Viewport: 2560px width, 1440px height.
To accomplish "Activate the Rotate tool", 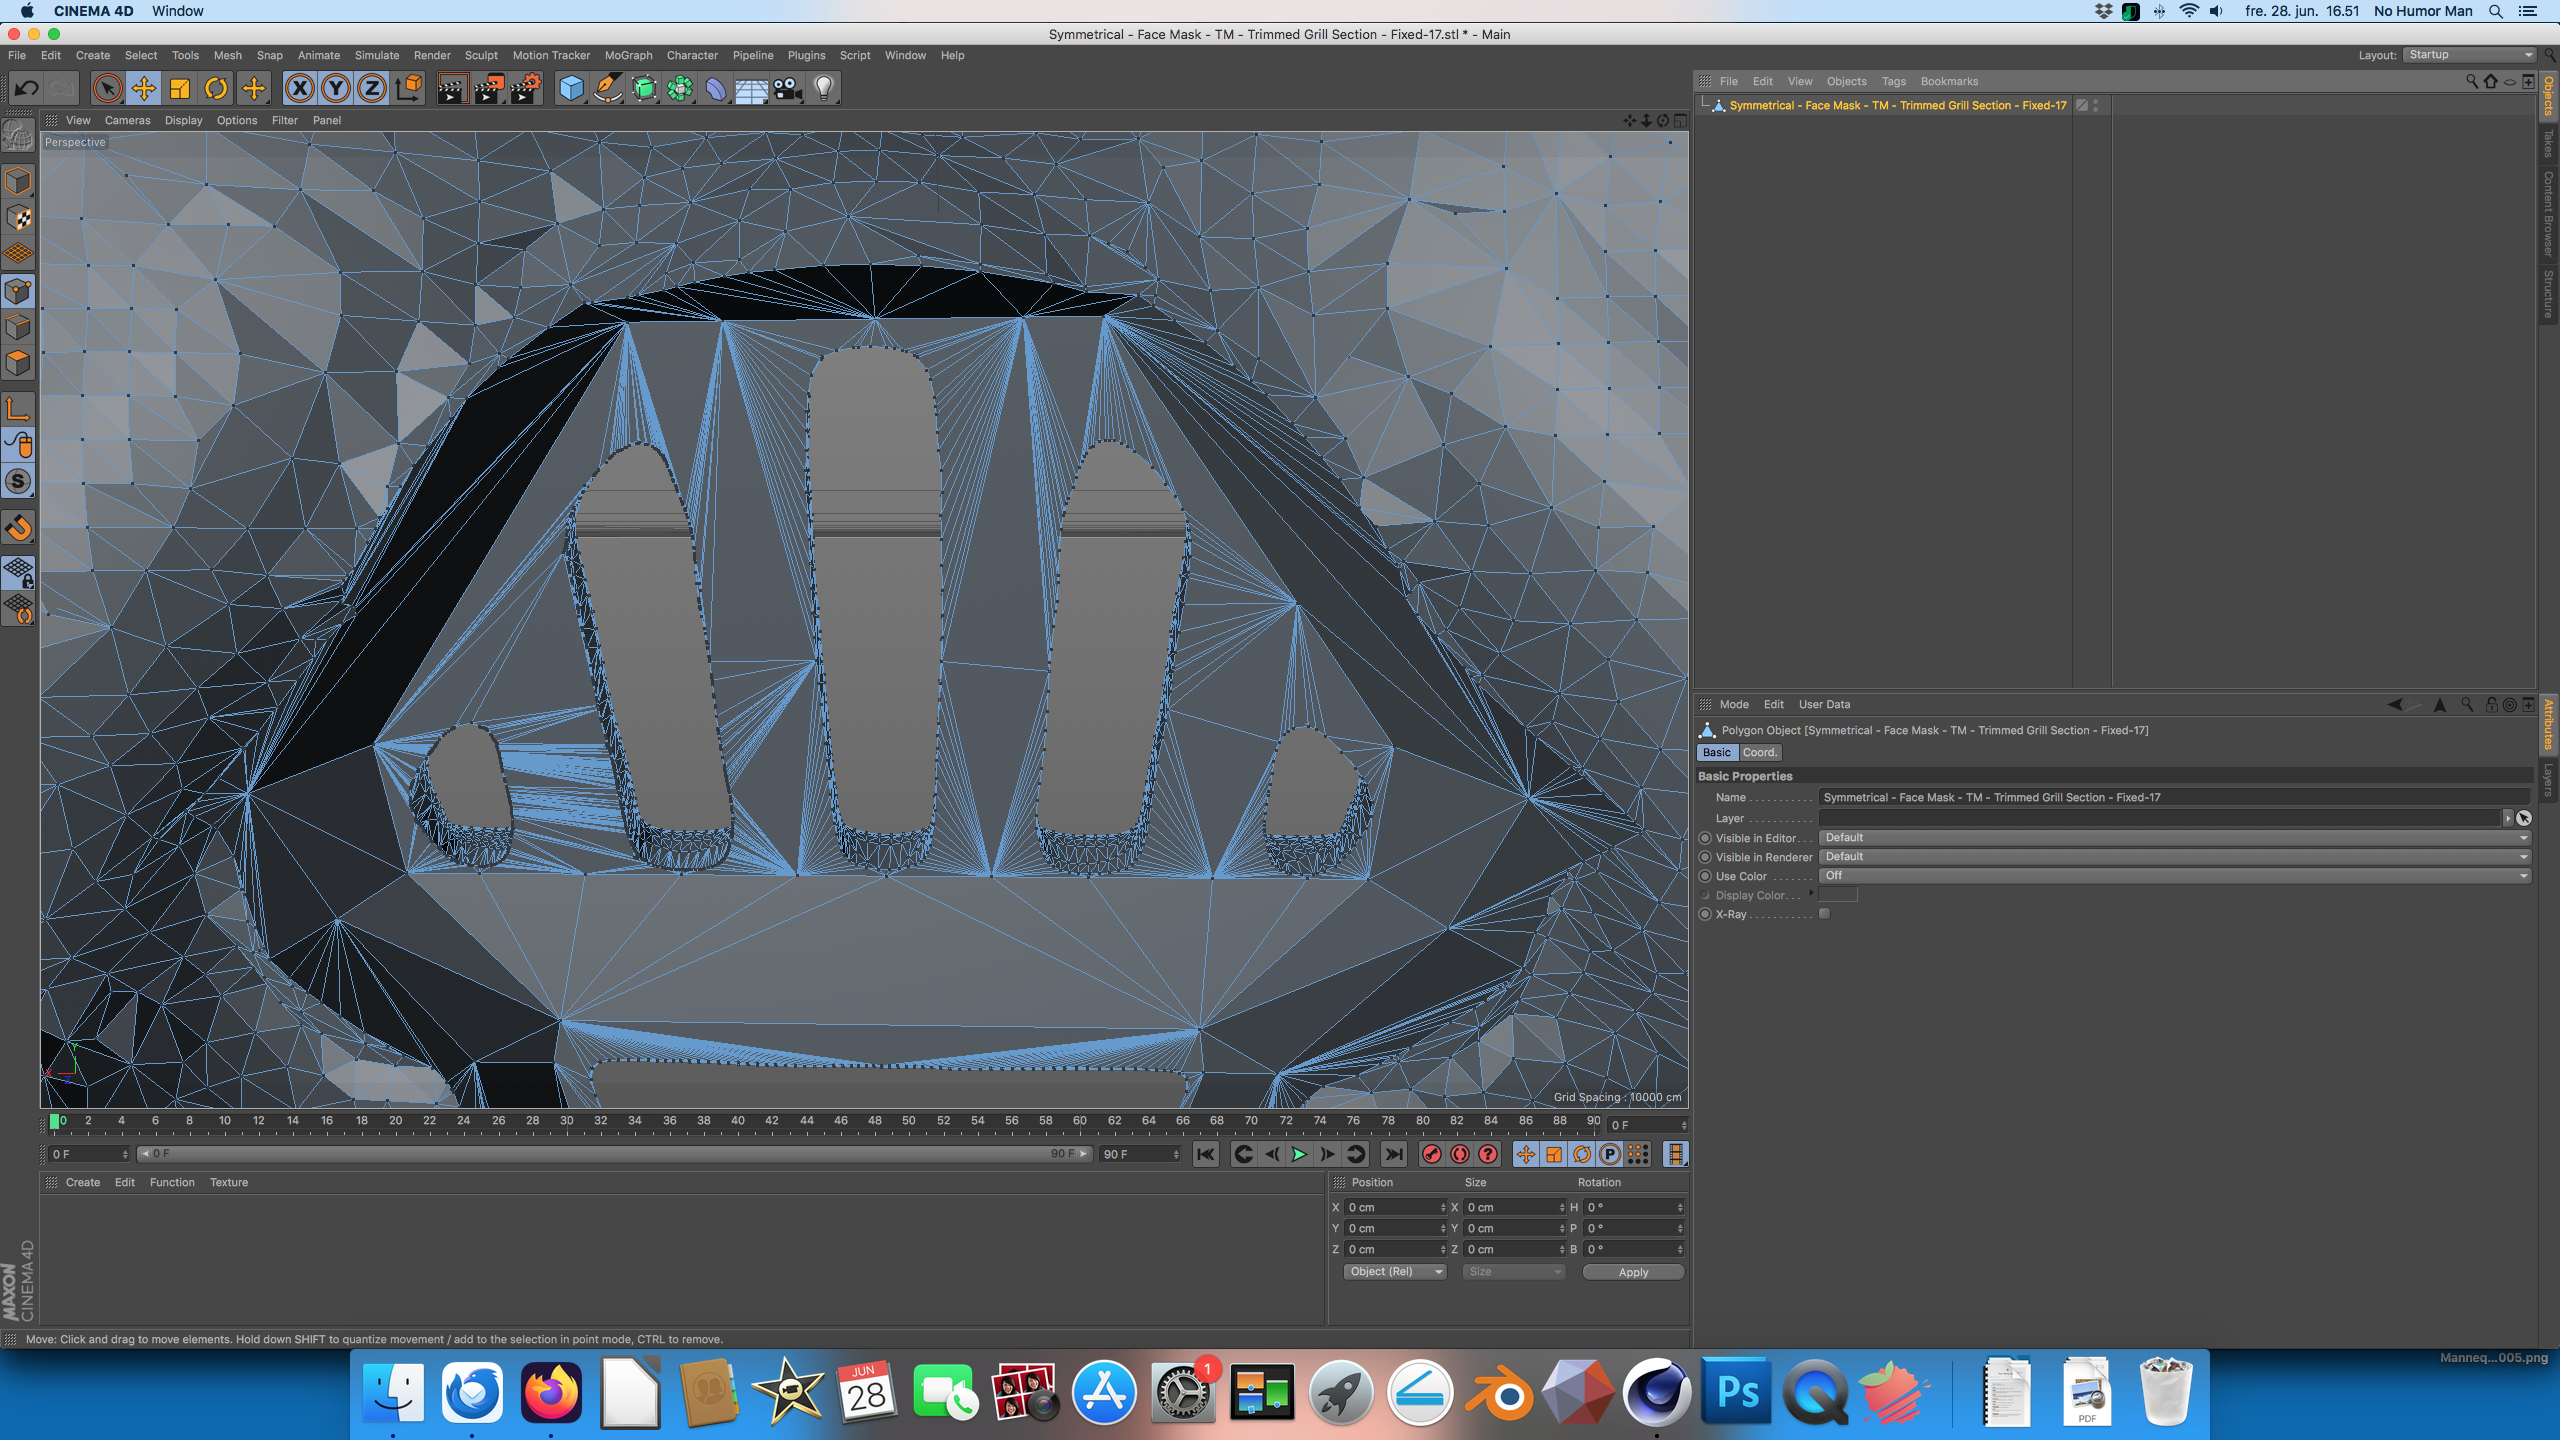I will pos(216,88).
